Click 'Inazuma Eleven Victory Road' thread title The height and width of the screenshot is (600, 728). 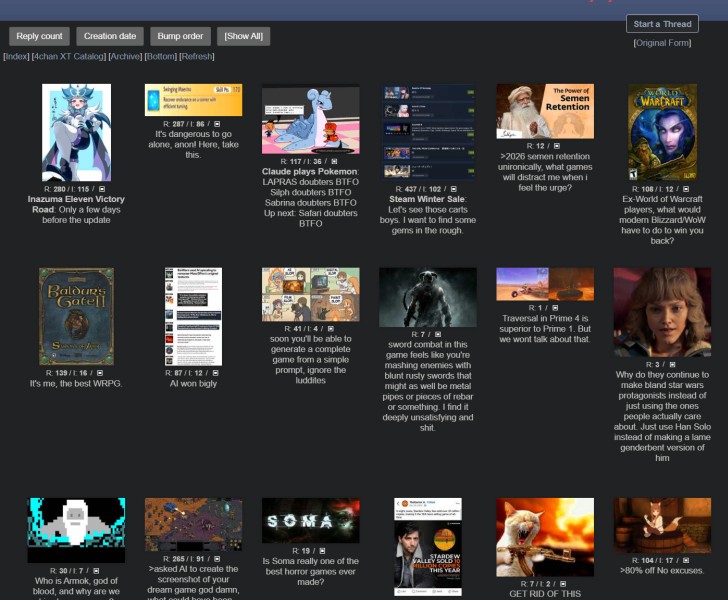[76, 204]
